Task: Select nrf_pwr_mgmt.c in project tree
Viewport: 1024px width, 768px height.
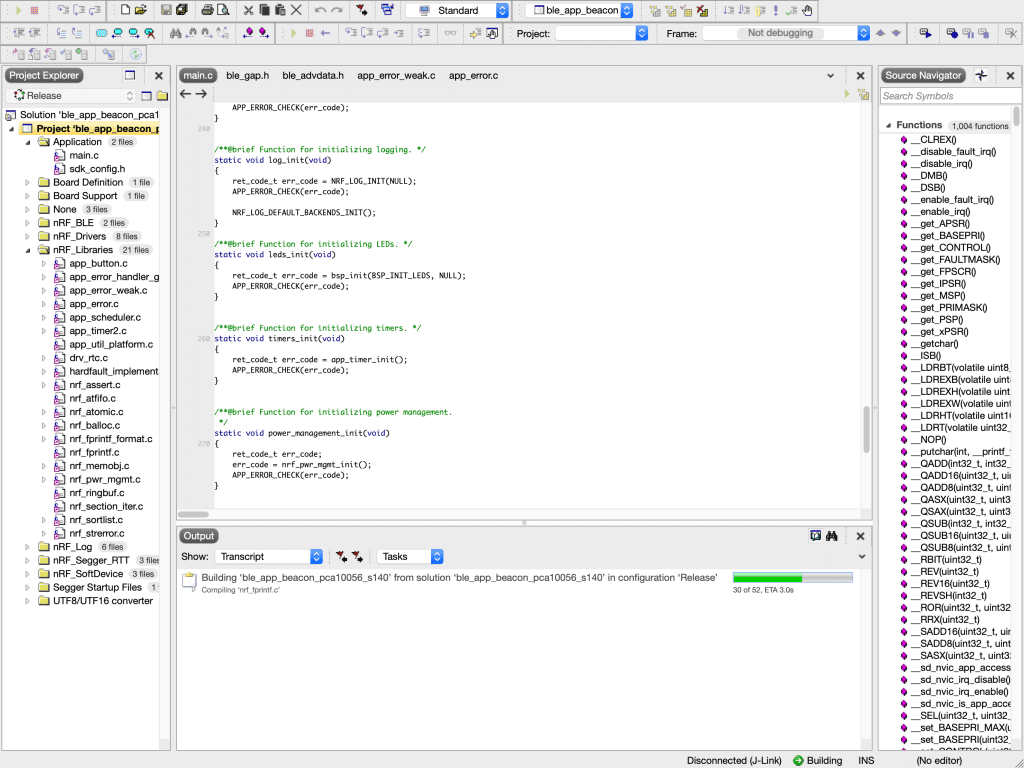Action: pyautogui.click(x=104, y=479)
